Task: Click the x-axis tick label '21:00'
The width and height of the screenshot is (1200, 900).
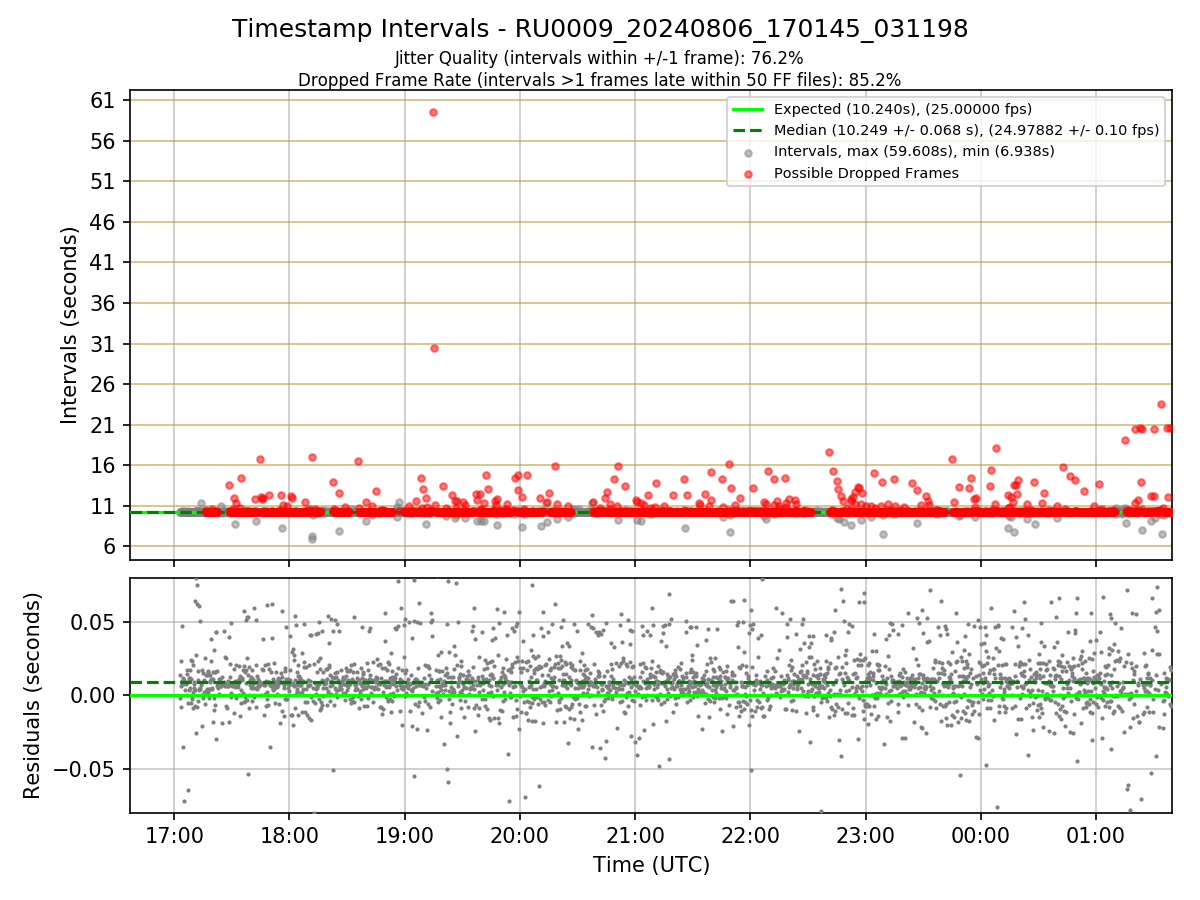Action: pos(635,834)
